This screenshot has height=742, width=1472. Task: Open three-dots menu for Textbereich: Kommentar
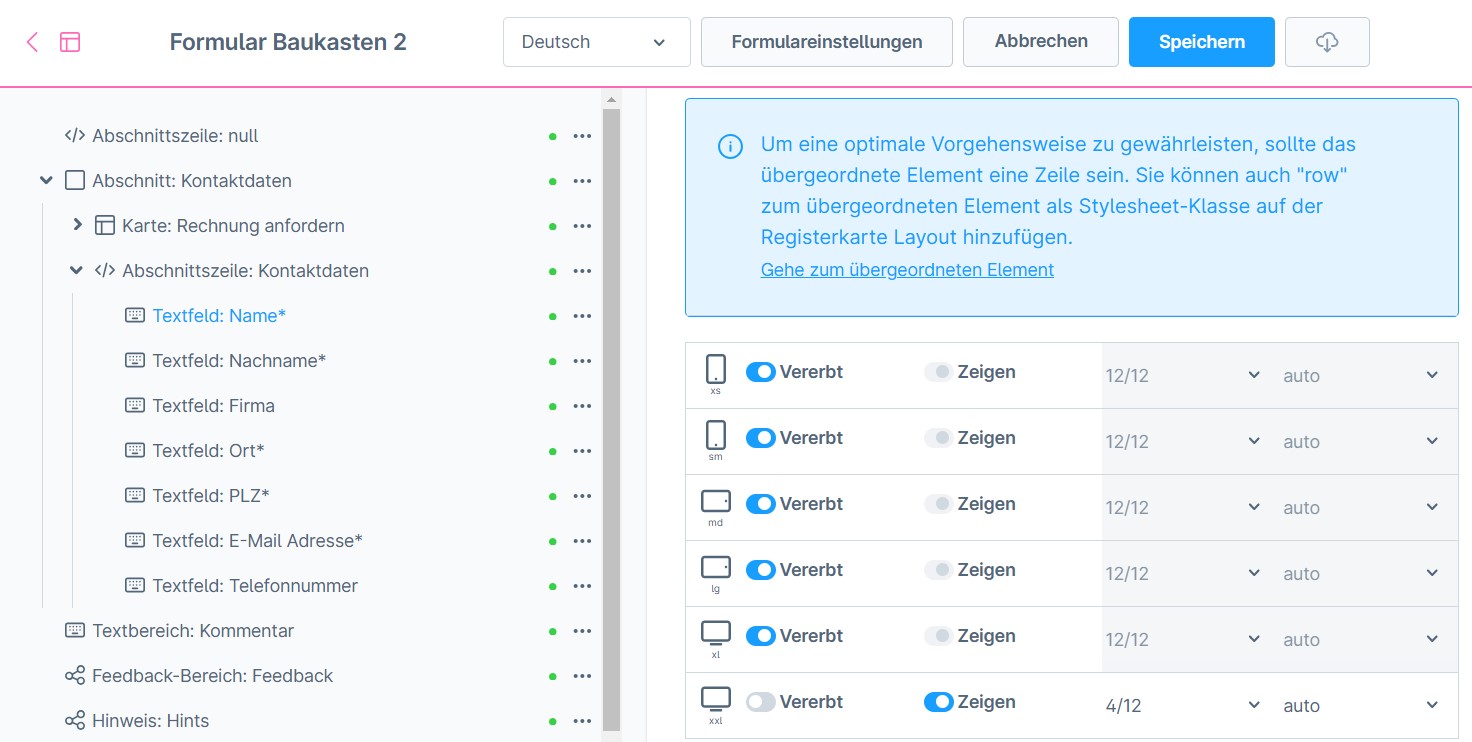point(582,631)
